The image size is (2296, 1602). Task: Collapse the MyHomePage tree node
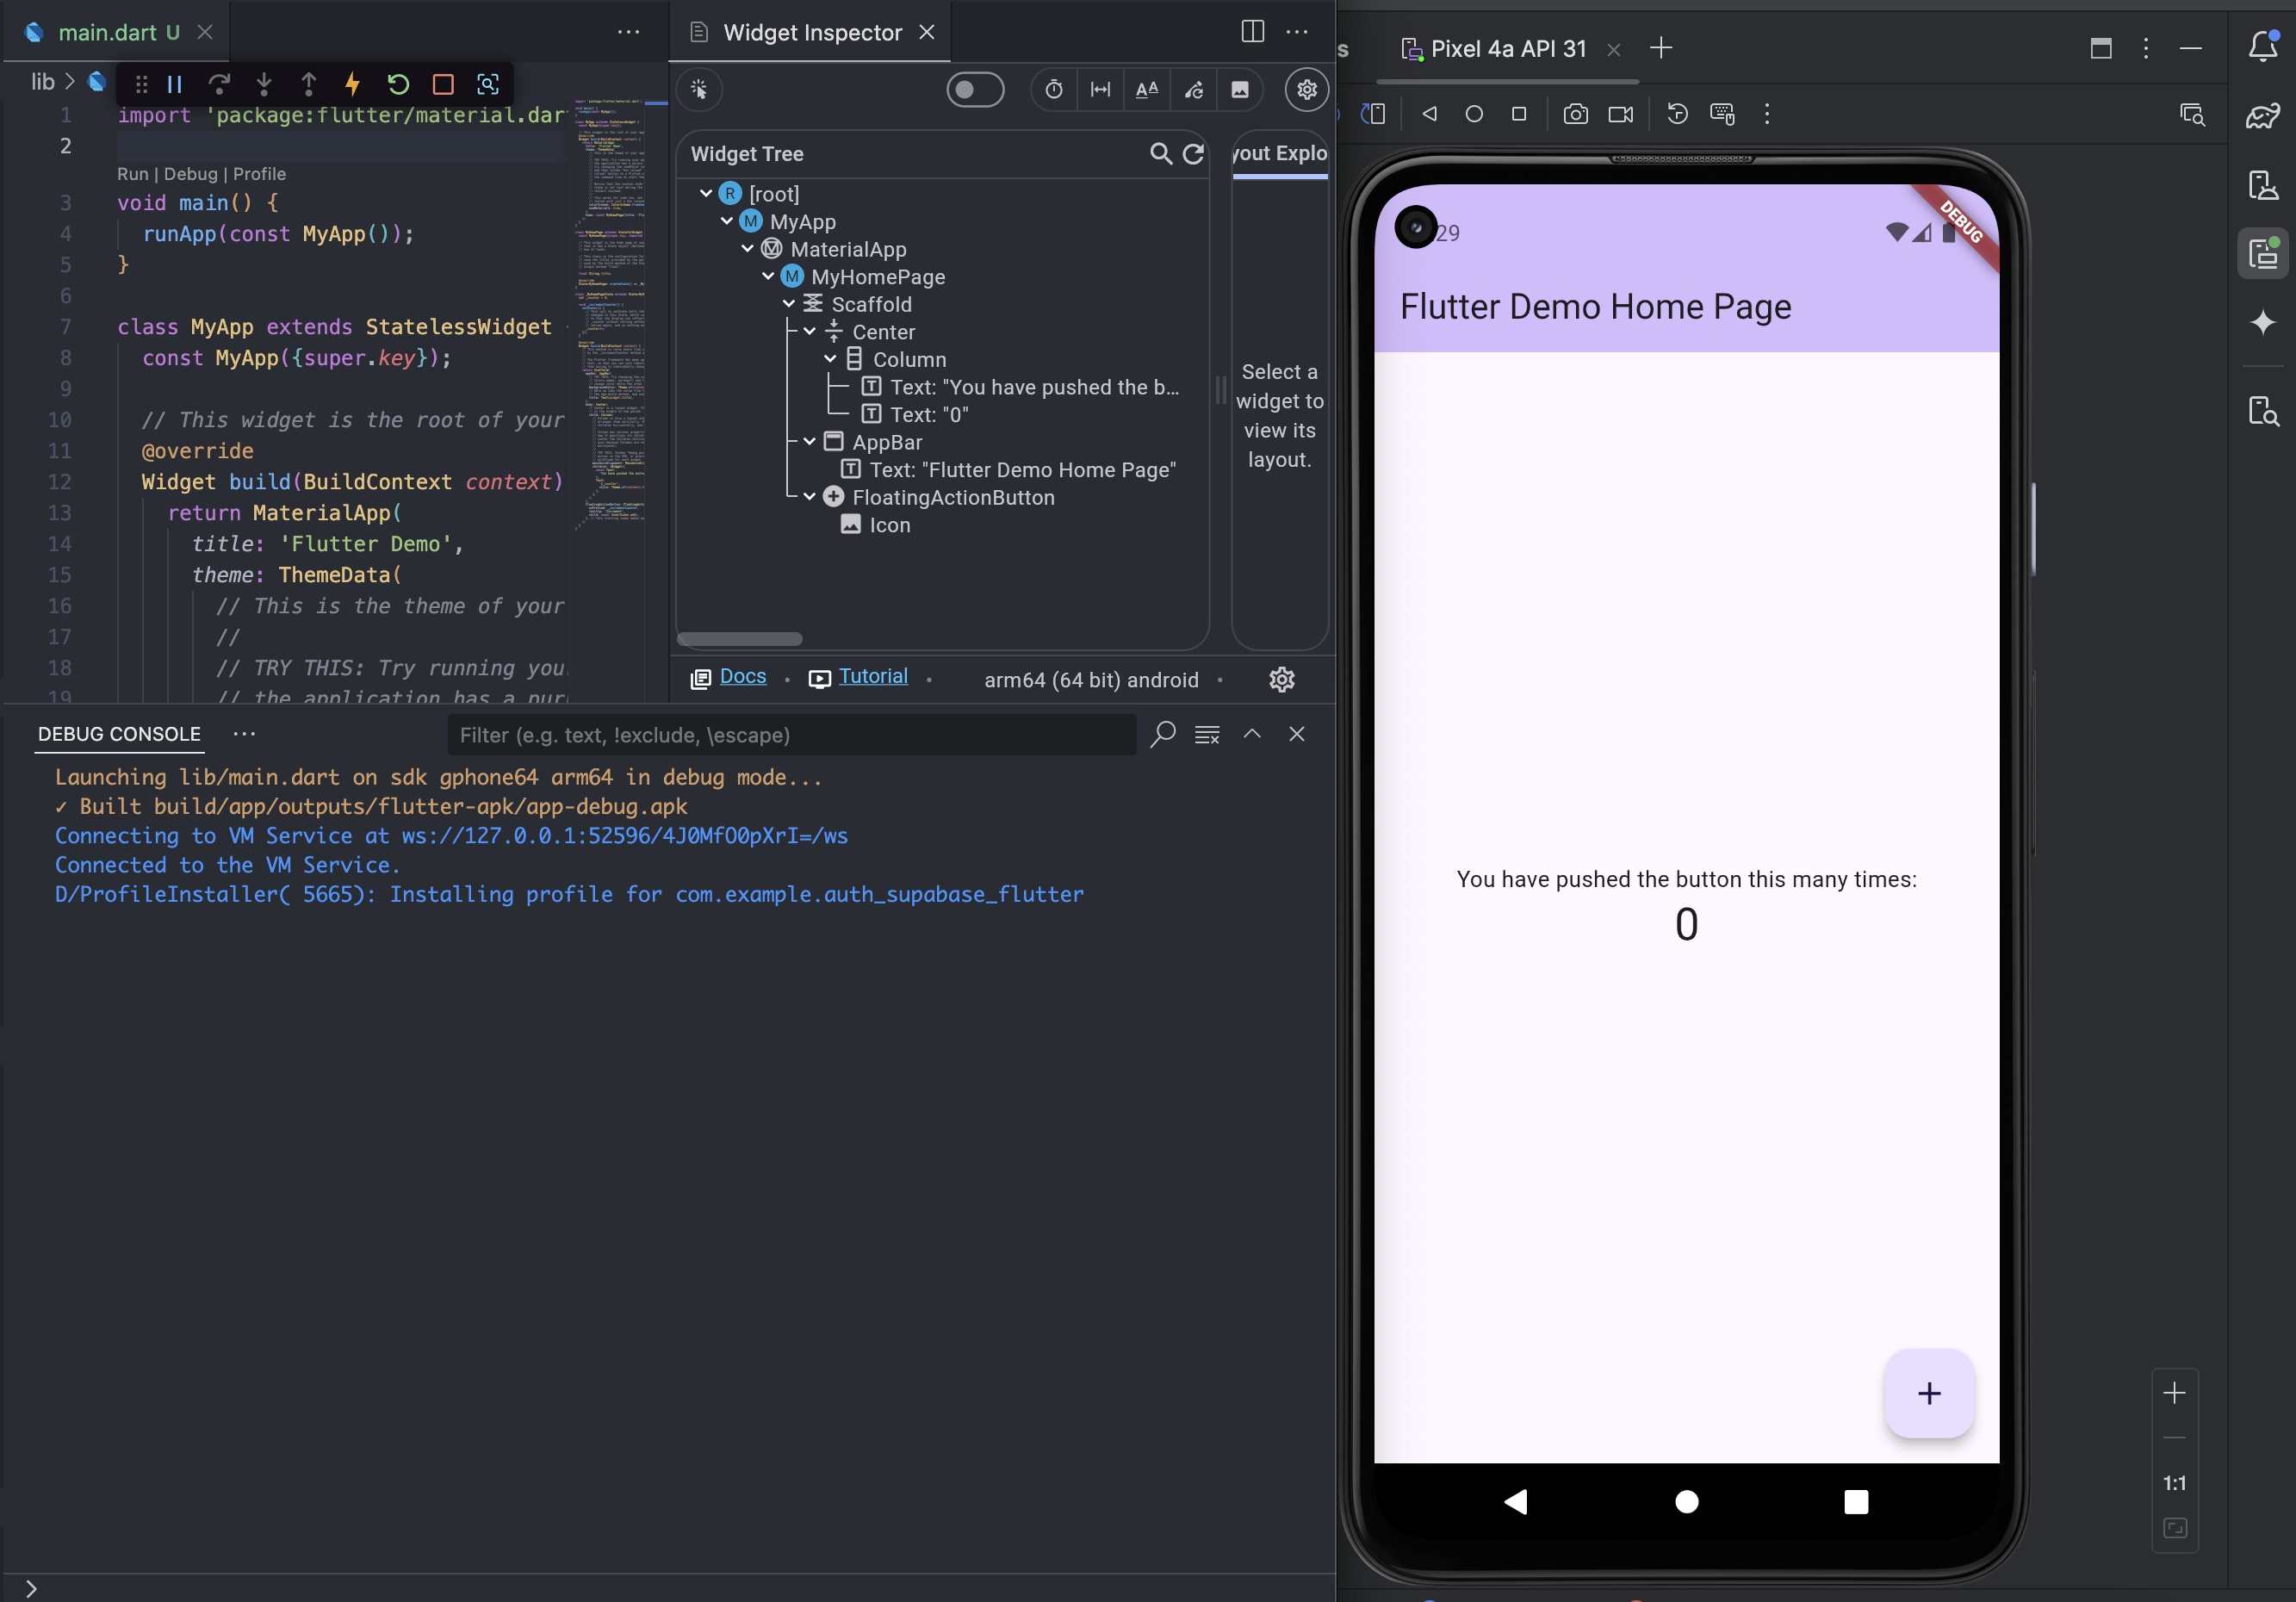click(x=768, y=276)
